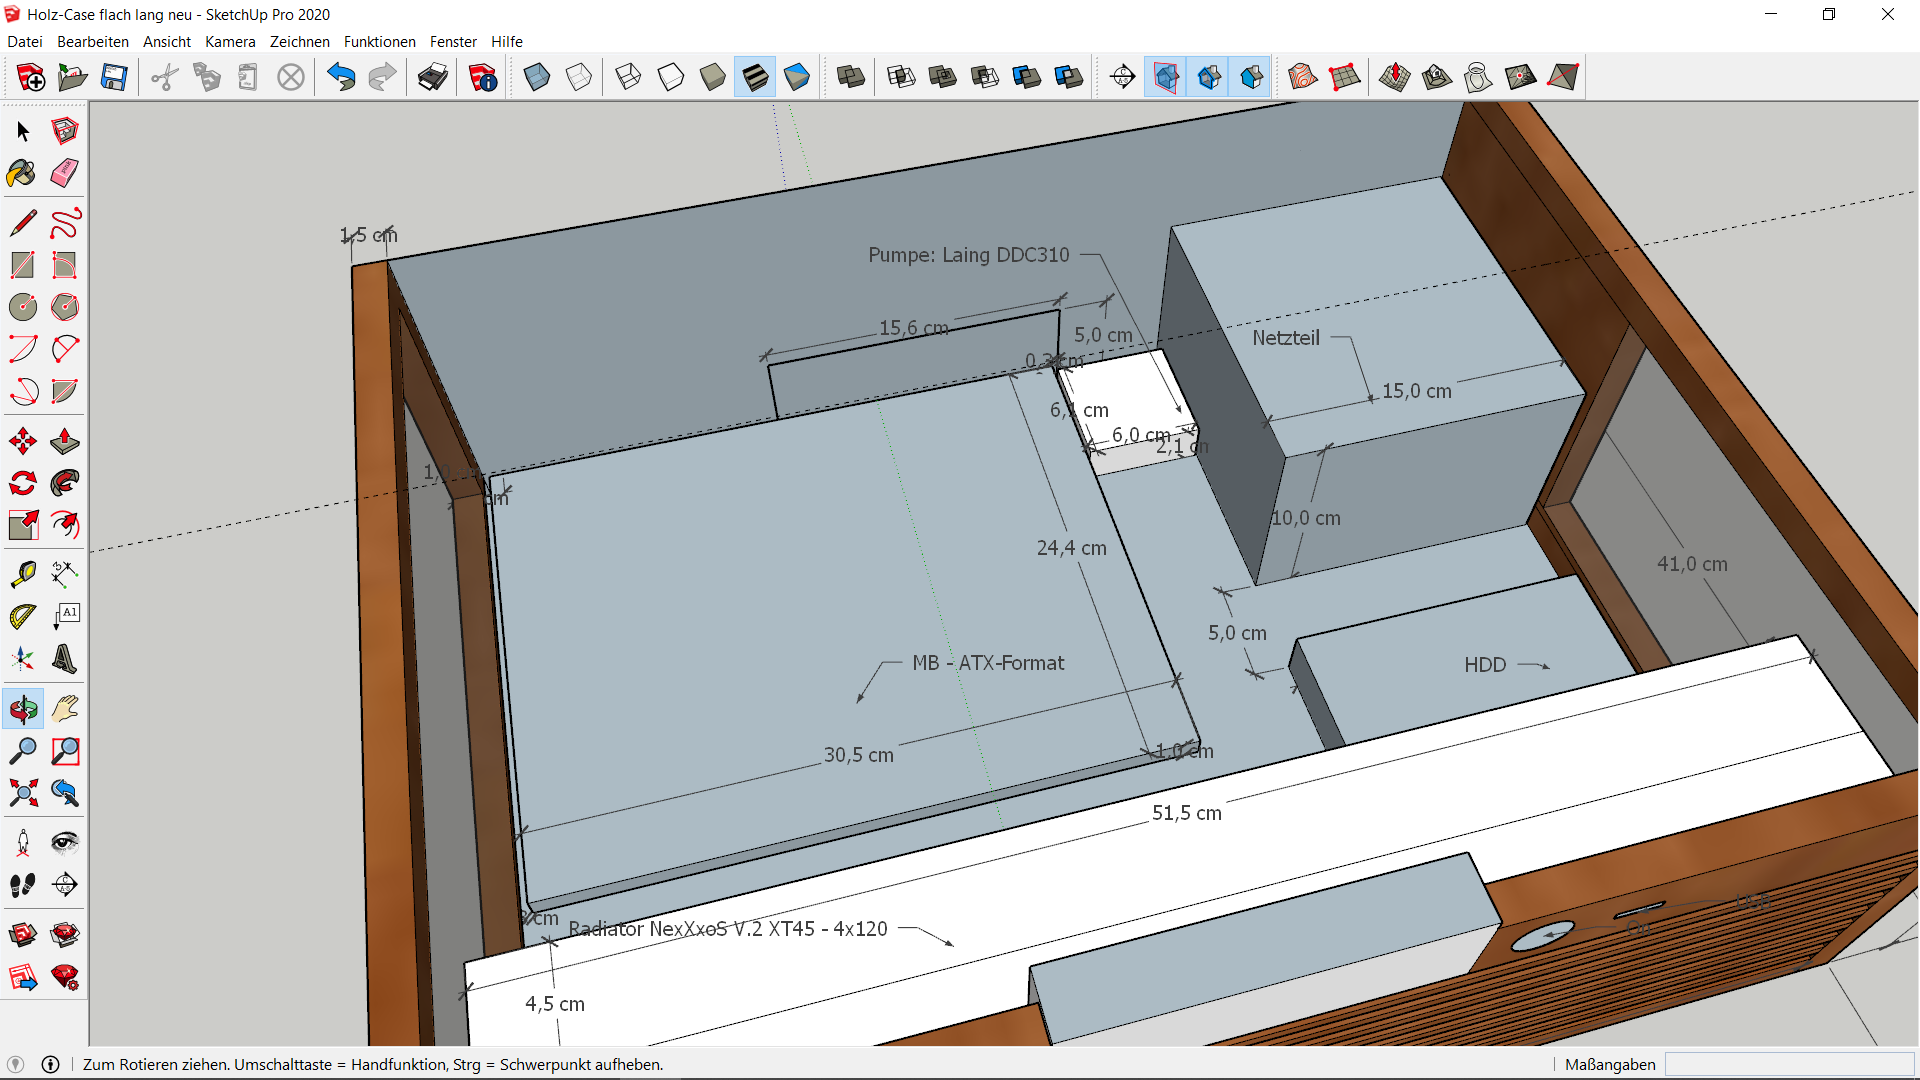The width and height of the screenshot is (1920, 1080).
Task: Activate the Pan hand tool
Action: 65,709
